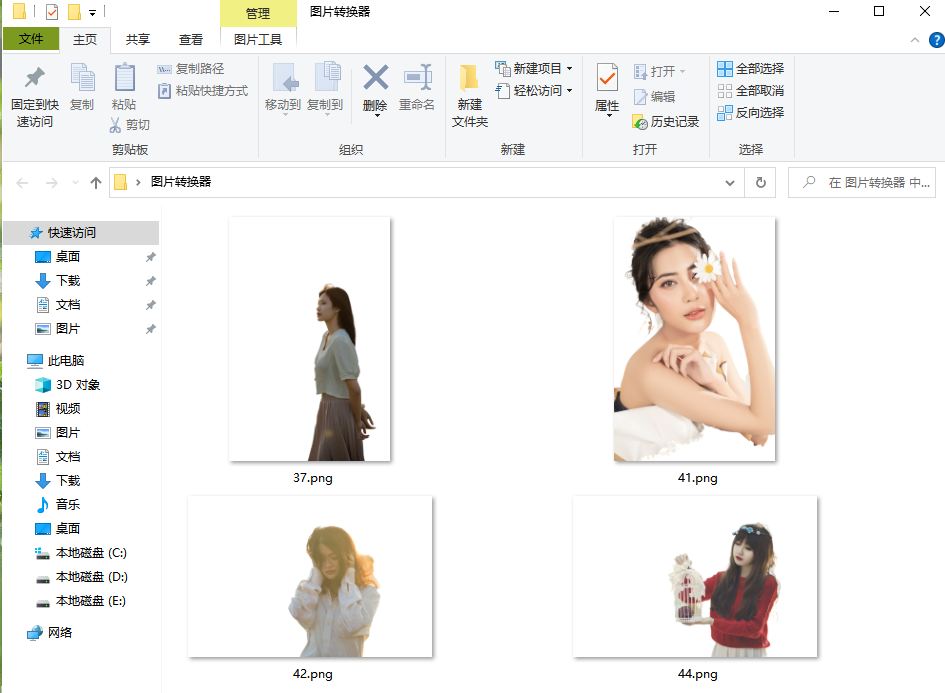Viewport: 945px width, 693px height.
Task: Click Select all in the ribbon
Action: [751, 69]
